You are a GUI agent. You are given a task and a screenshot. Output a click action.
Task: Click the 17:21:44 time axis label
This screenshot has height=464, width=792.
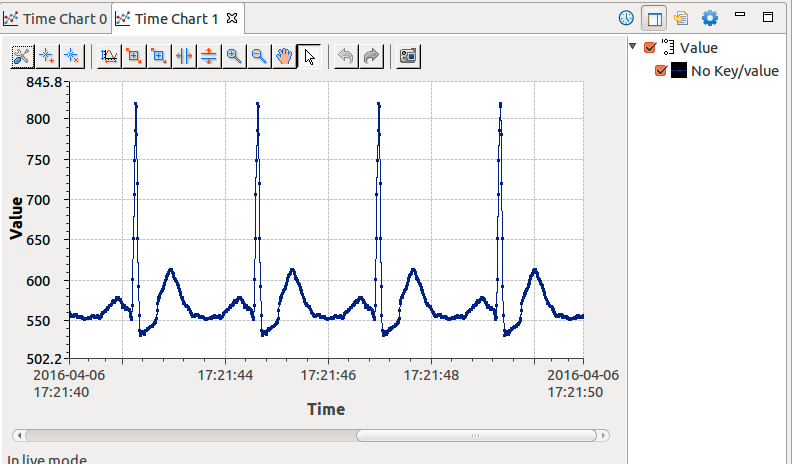225,376
